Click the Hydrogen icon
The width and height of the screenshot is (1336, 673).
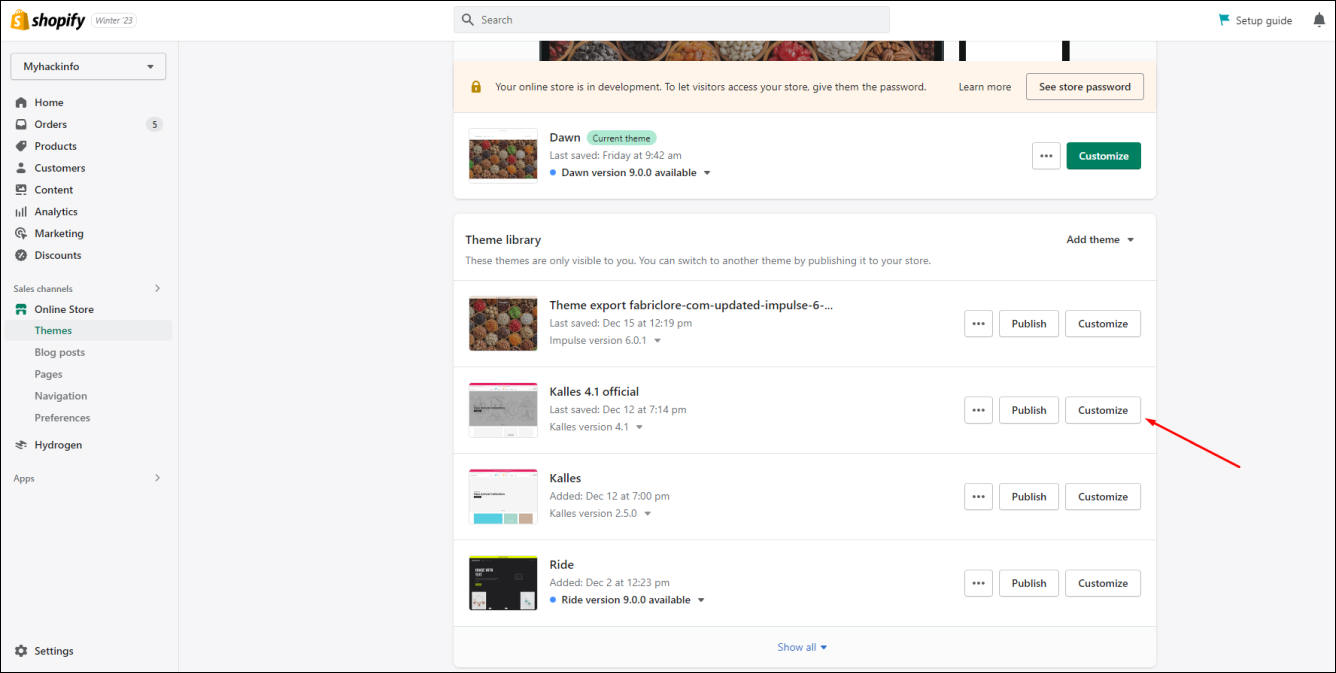[x=21, y=445]
